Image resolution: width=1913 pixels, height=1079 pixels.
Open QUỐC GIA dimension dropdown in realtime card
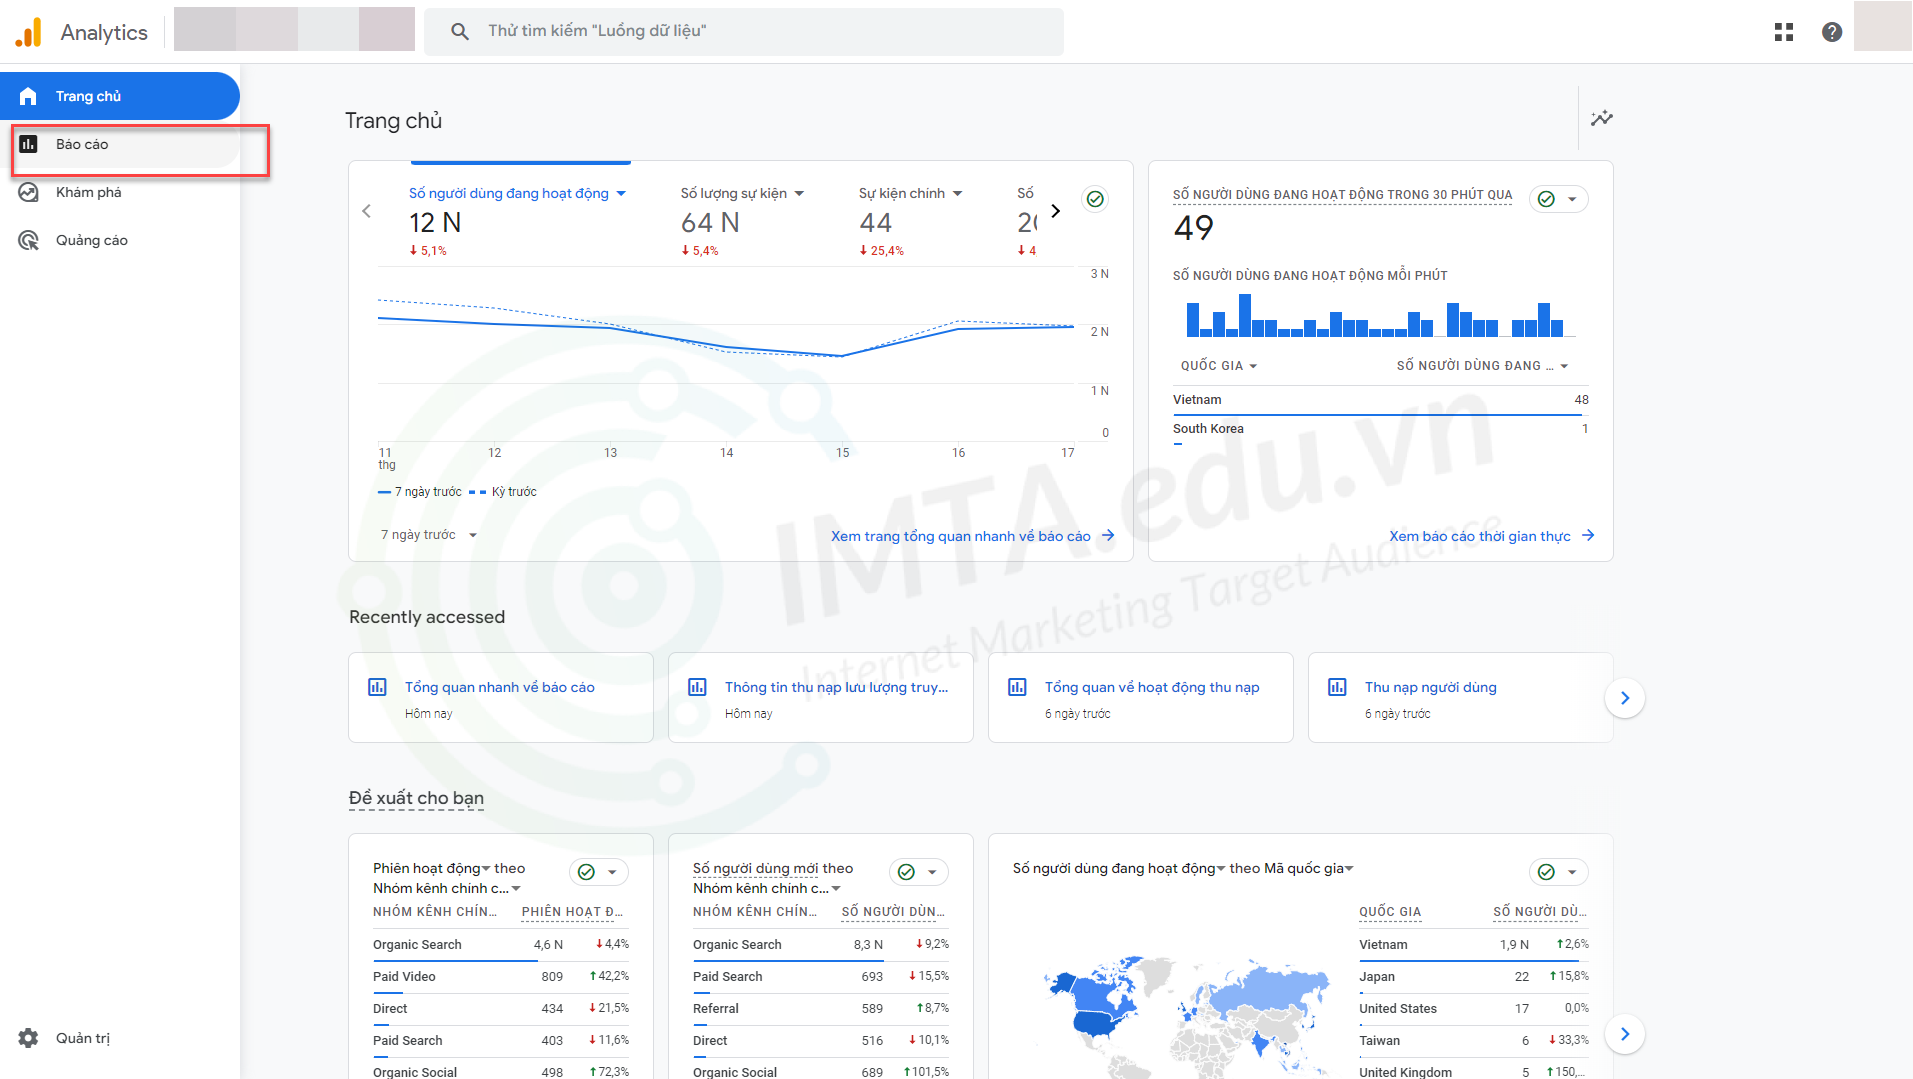click(1219, 366)
